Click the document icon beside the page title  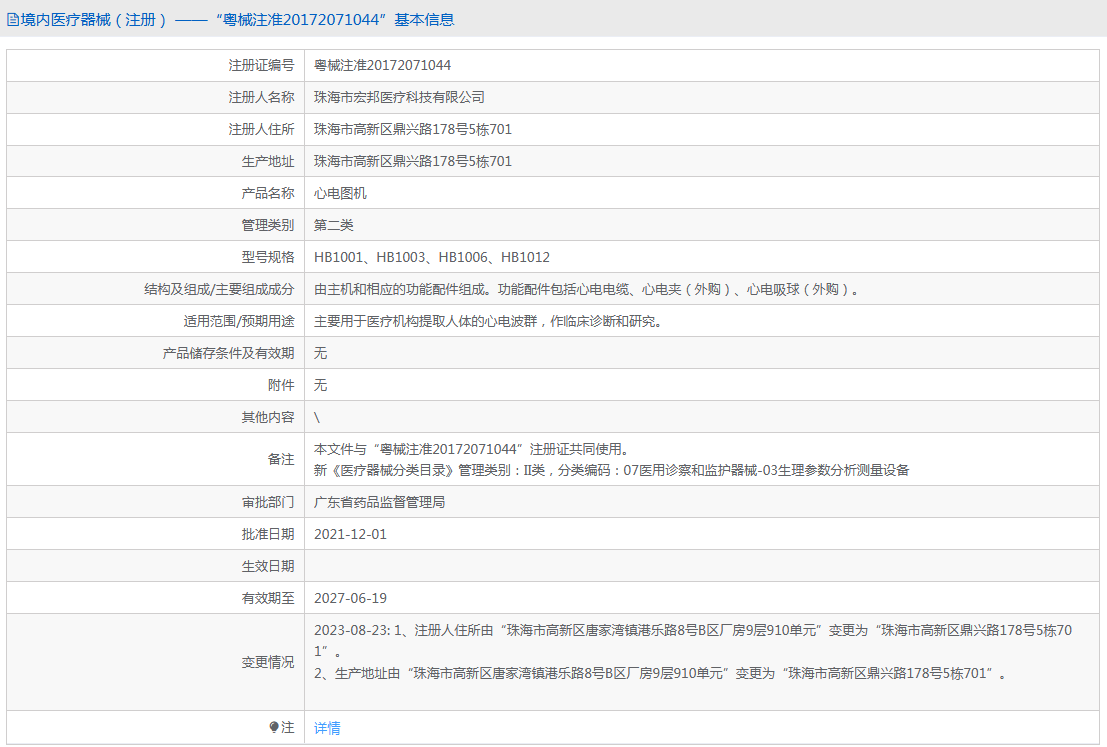coord(13,20)
